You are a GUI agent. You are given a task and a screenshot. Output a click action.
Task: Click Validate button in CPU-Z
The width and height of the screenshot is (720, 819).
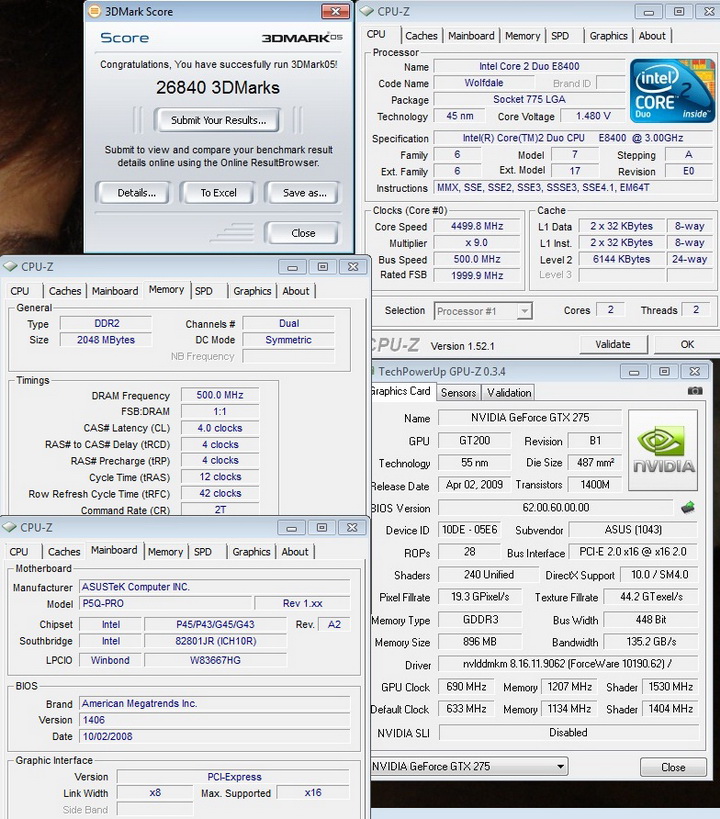pyautogui.click(x=613, y=344)
